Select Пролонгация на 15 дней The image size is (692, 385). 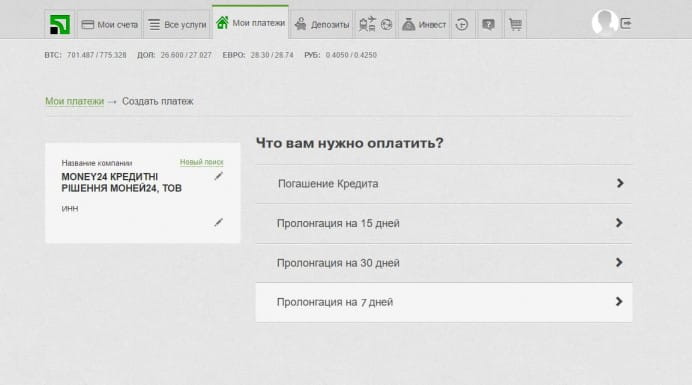[x=444, y=223]
